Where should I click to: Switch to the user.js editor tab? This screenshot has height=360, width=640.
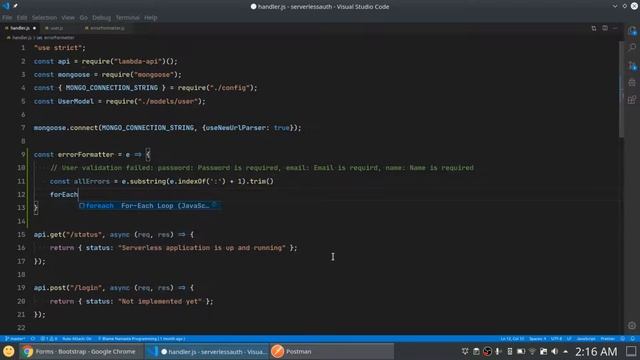pyautogui.click(x=56, y=28)
